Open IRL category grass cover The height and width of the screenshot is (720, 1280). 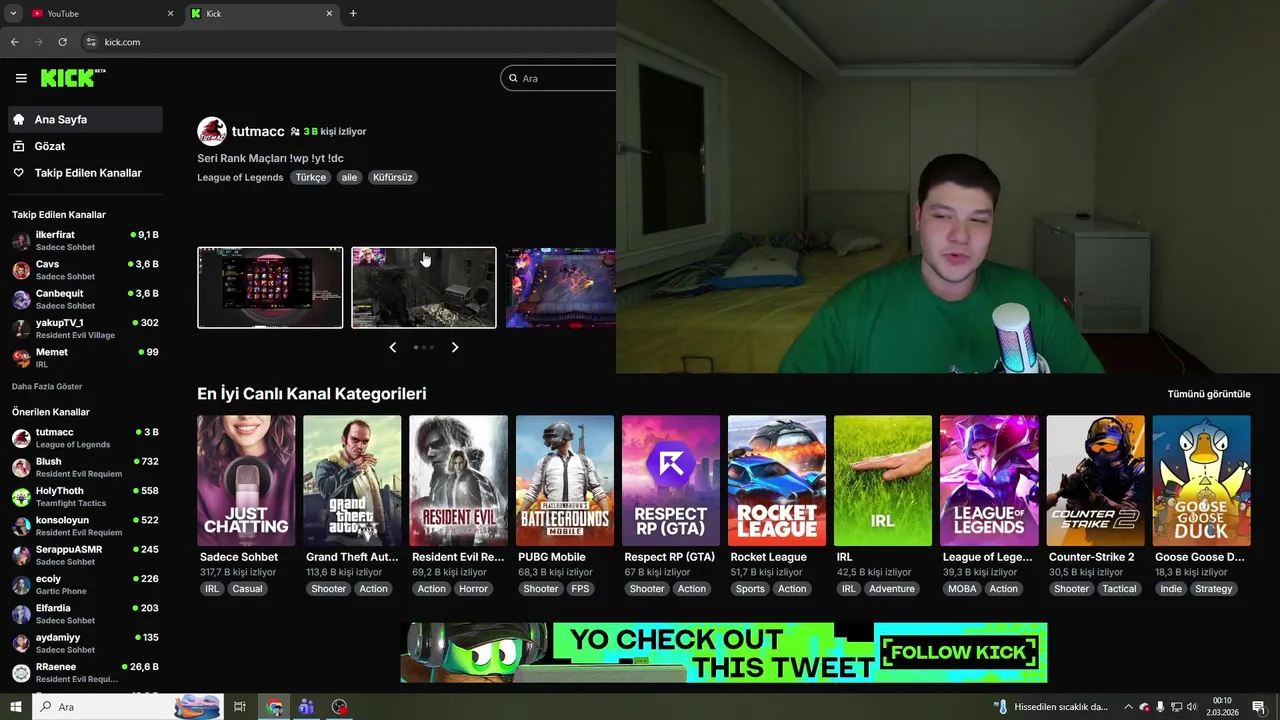[883, 480]
